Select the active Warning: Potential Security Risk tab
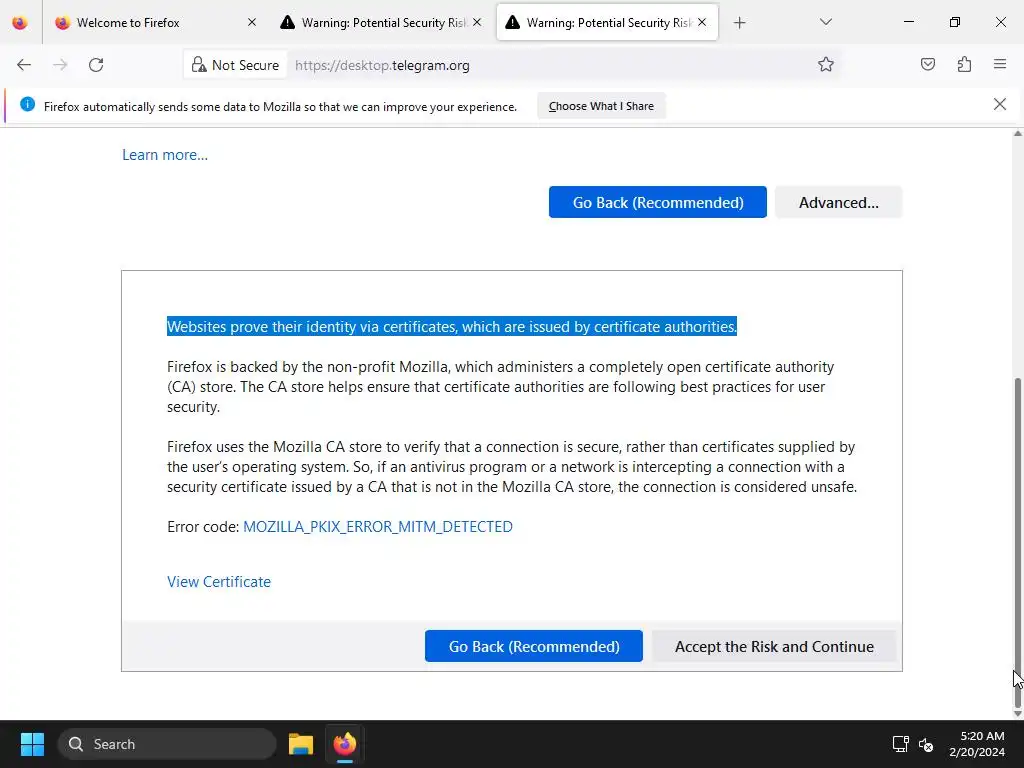The width and height of the screenshot is (1024, 768). pos(607,23)
